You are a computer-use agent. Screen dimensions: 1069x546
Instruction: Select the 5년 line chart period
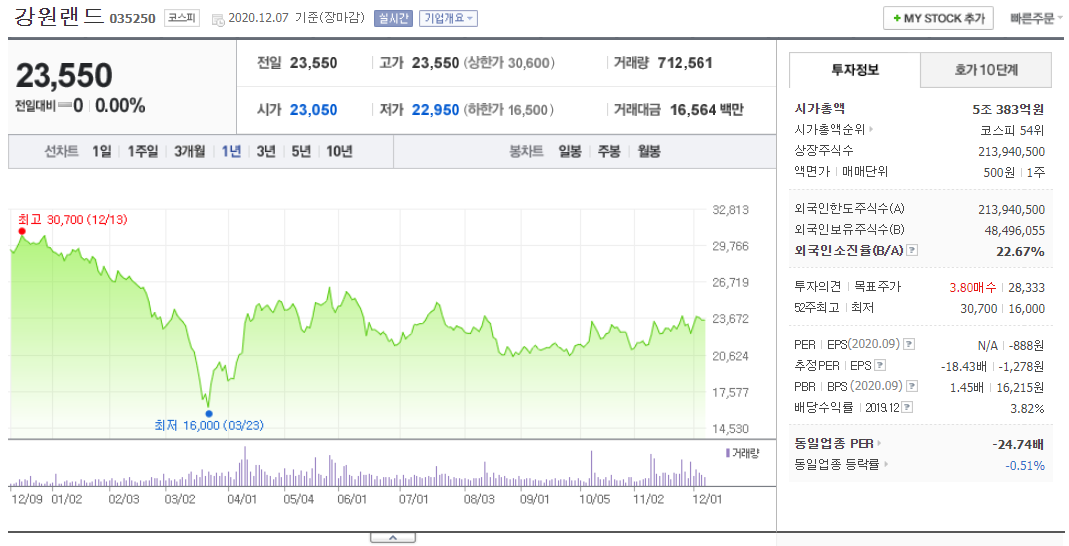(x=301, y=151)
